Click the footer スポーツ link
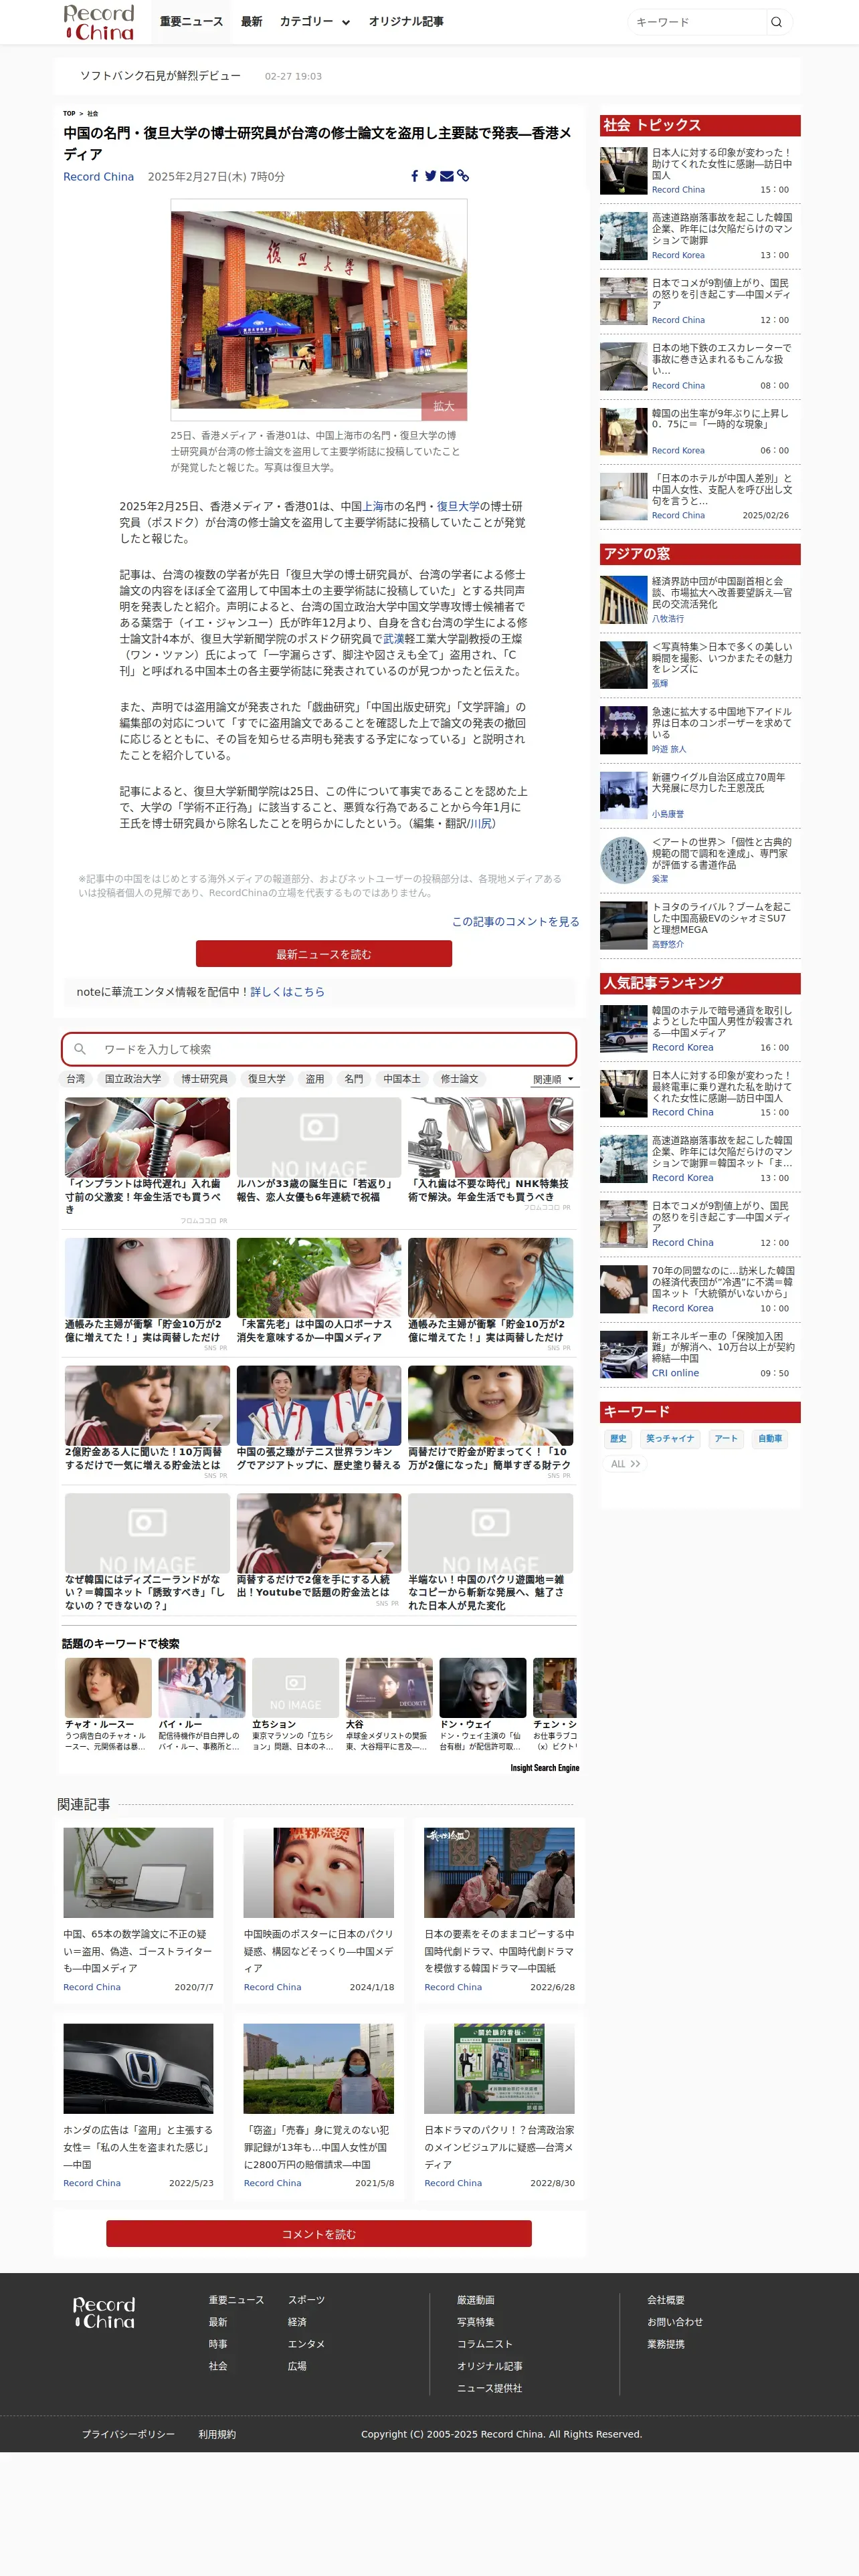The height and width of the screenshot is (2576, 859). pyautogui.click(x=306, y=2300)
